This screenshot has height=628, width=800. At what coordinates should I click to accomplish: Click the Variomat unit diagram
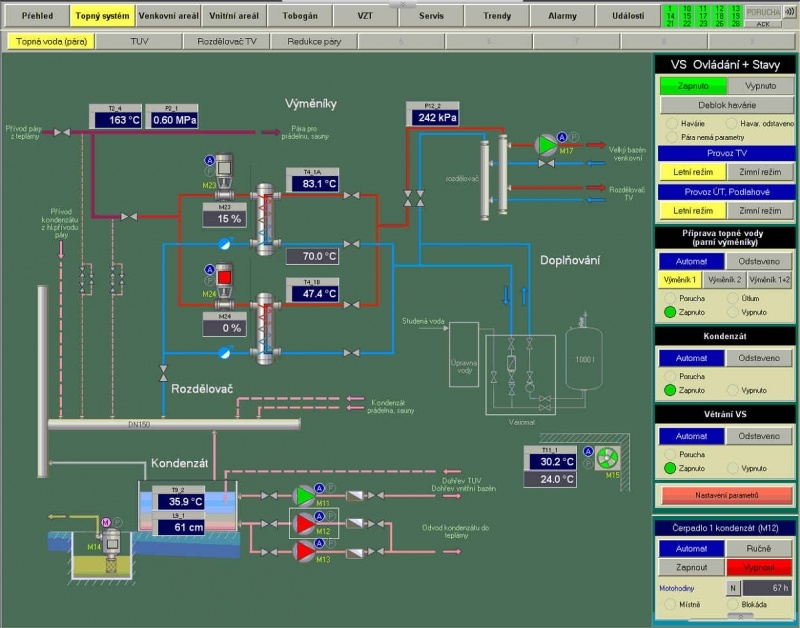click(520, 374)
